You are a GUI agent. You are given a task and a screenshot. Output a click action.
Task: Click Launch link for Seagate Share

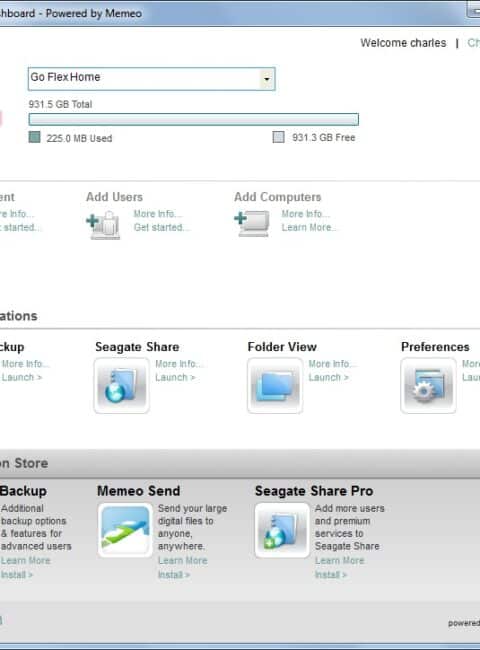coord(175,377)
